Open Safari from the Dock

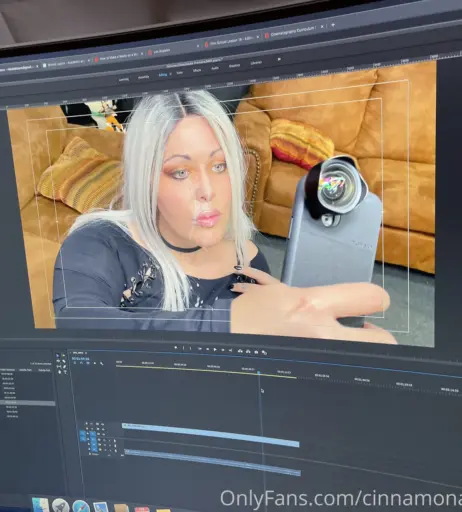click(x=81, y=507)
